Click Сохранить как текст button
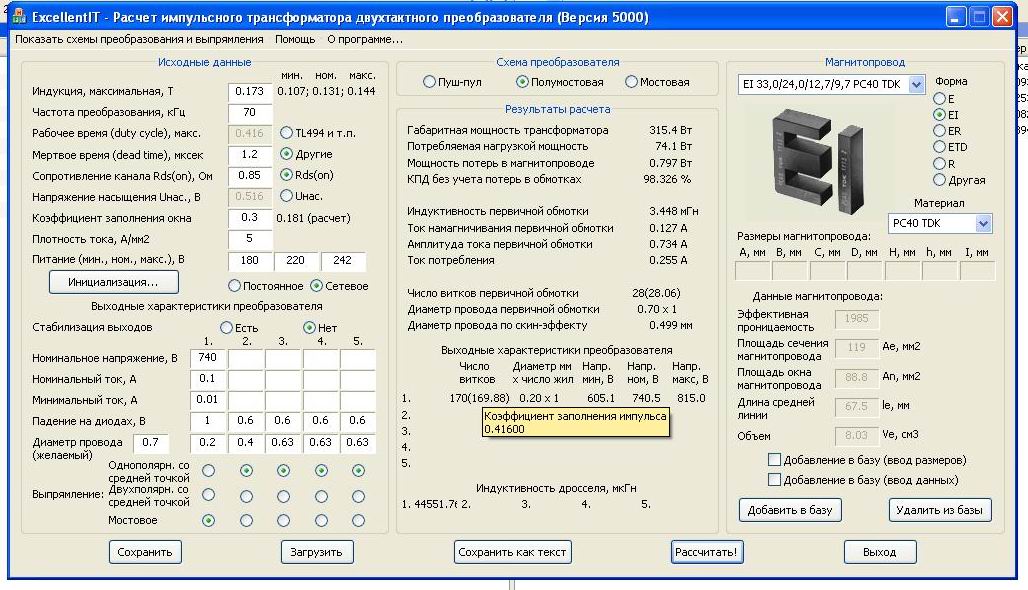 (512, 551)
